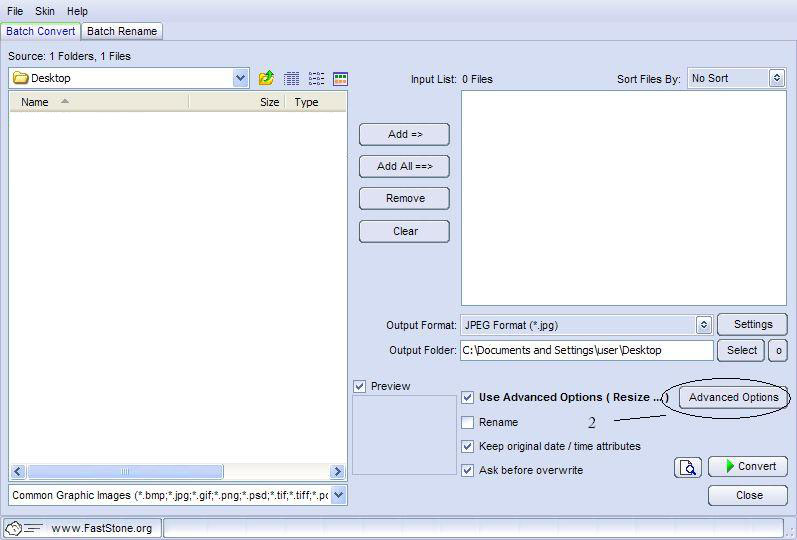Go up one folder level icon

[x=266, y=78]
